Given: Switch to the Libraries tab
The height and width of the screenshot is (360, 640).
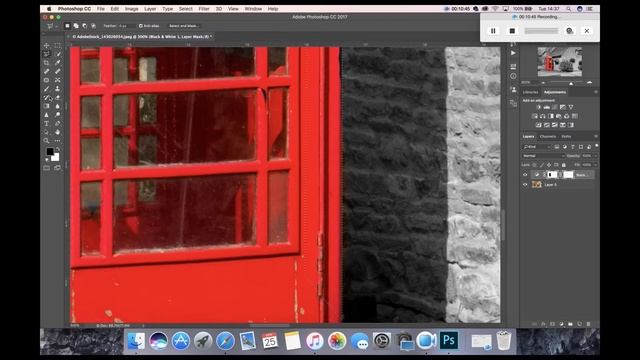Looking at the screenshot, I should pos(530,92).
